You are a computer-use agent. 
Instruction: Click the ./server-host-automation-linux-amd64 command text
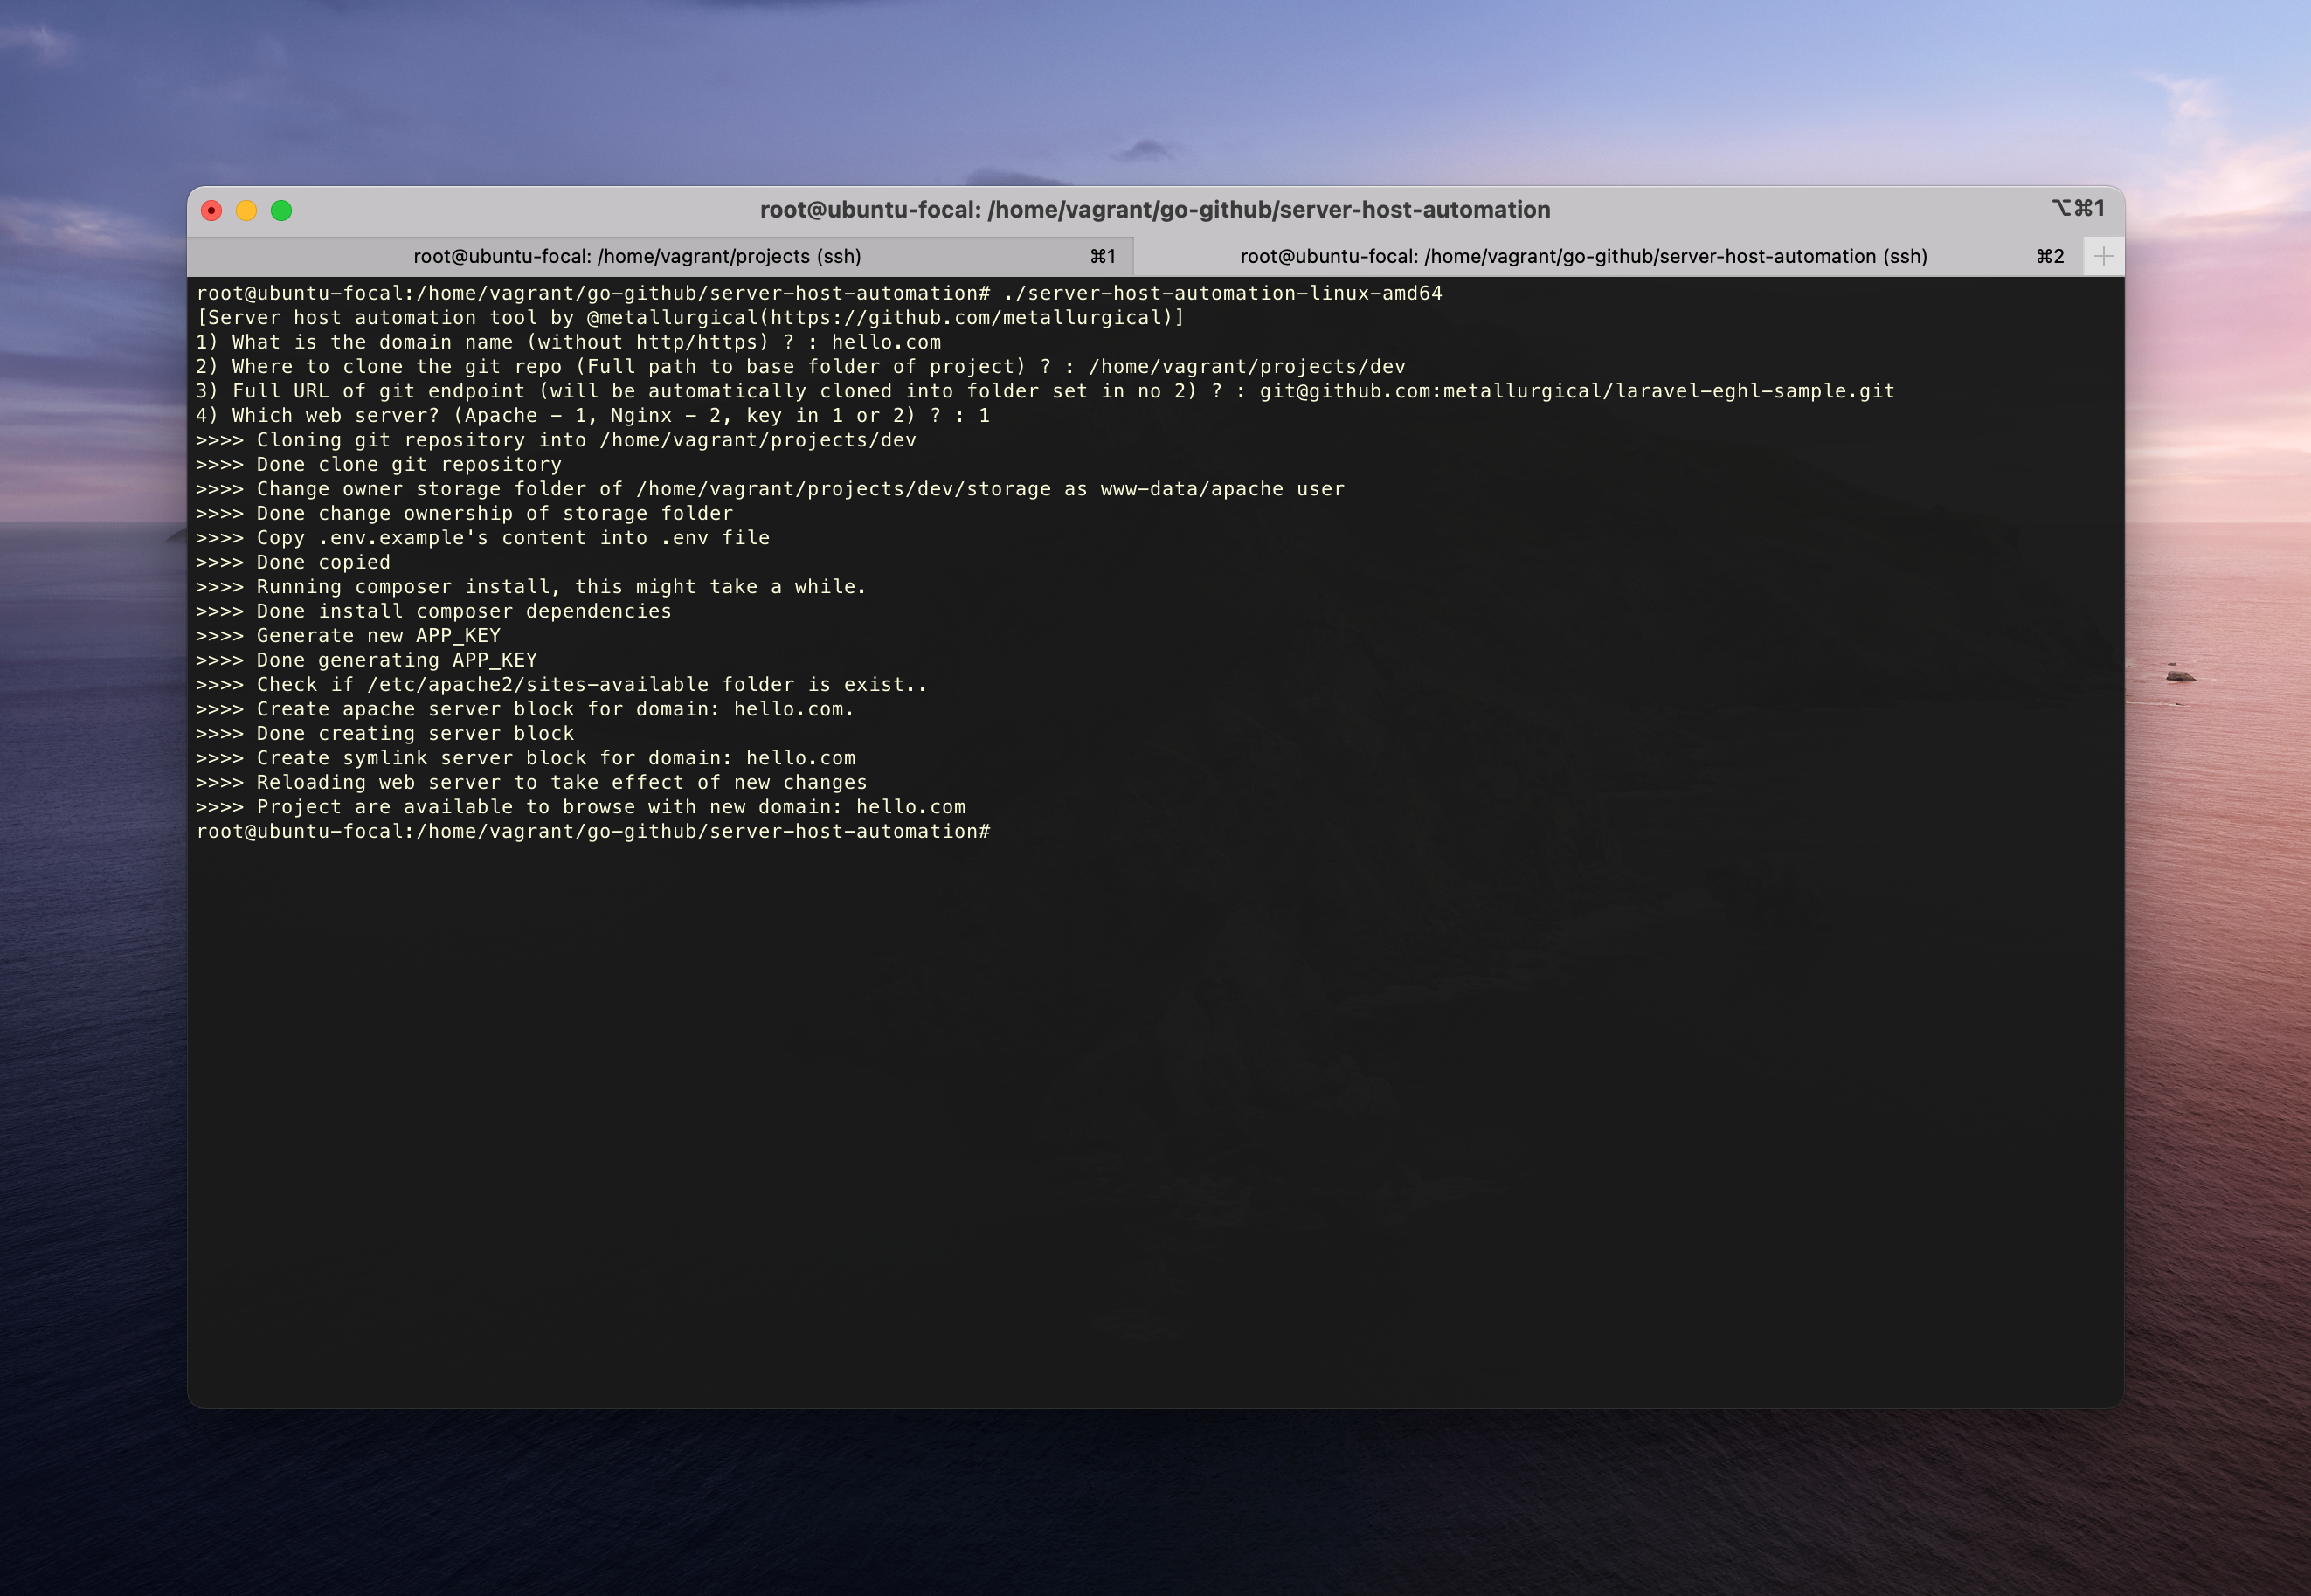(x=1222, y=293)
